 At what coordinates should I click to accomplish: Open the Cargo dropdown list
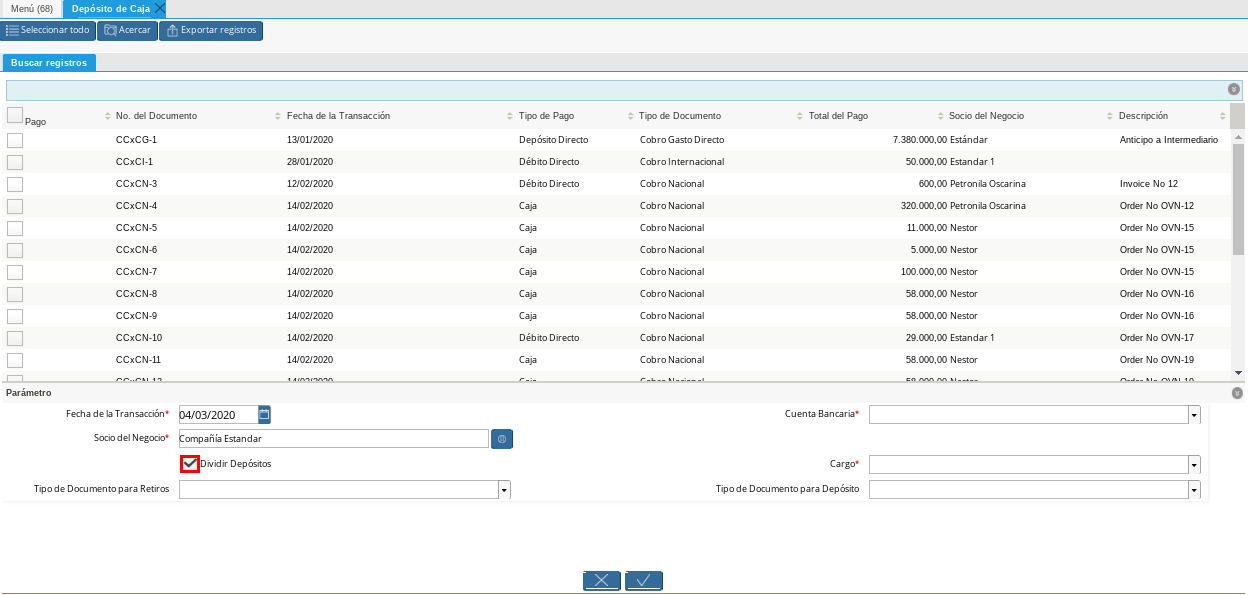tap(1194, 465)
